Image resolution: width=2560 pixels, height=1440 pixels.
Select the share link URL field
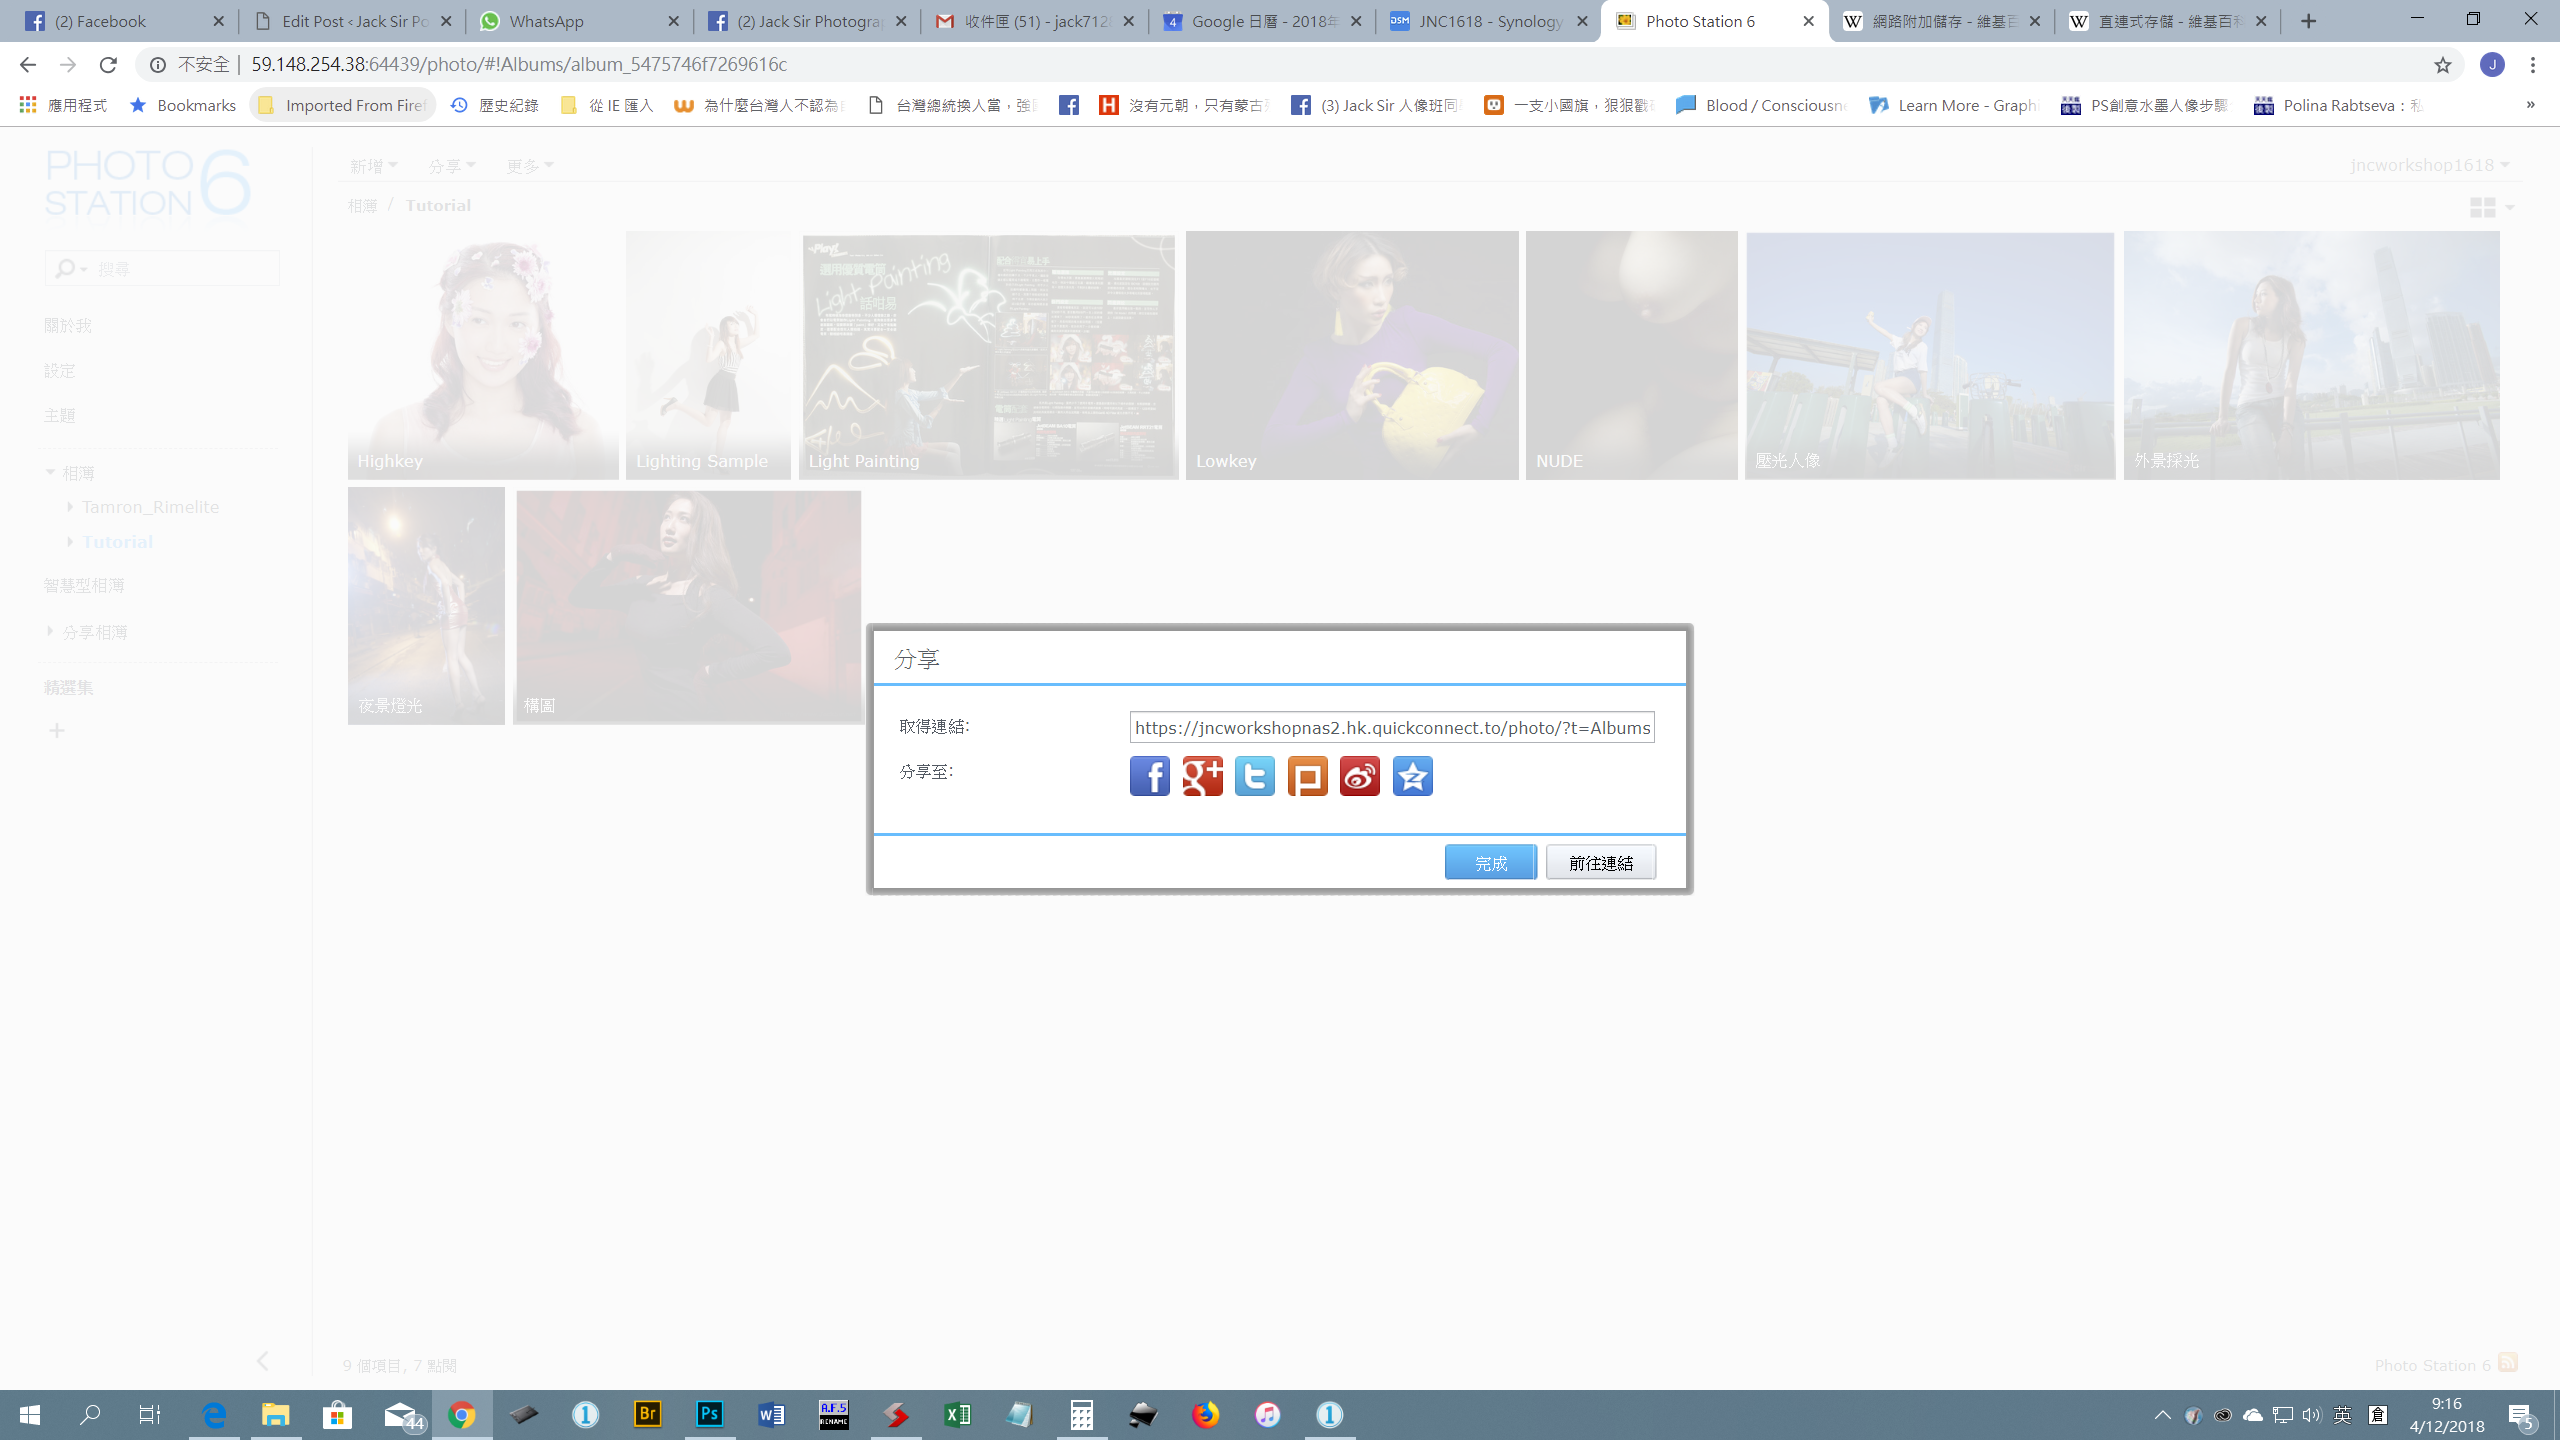click(1392, 727)
